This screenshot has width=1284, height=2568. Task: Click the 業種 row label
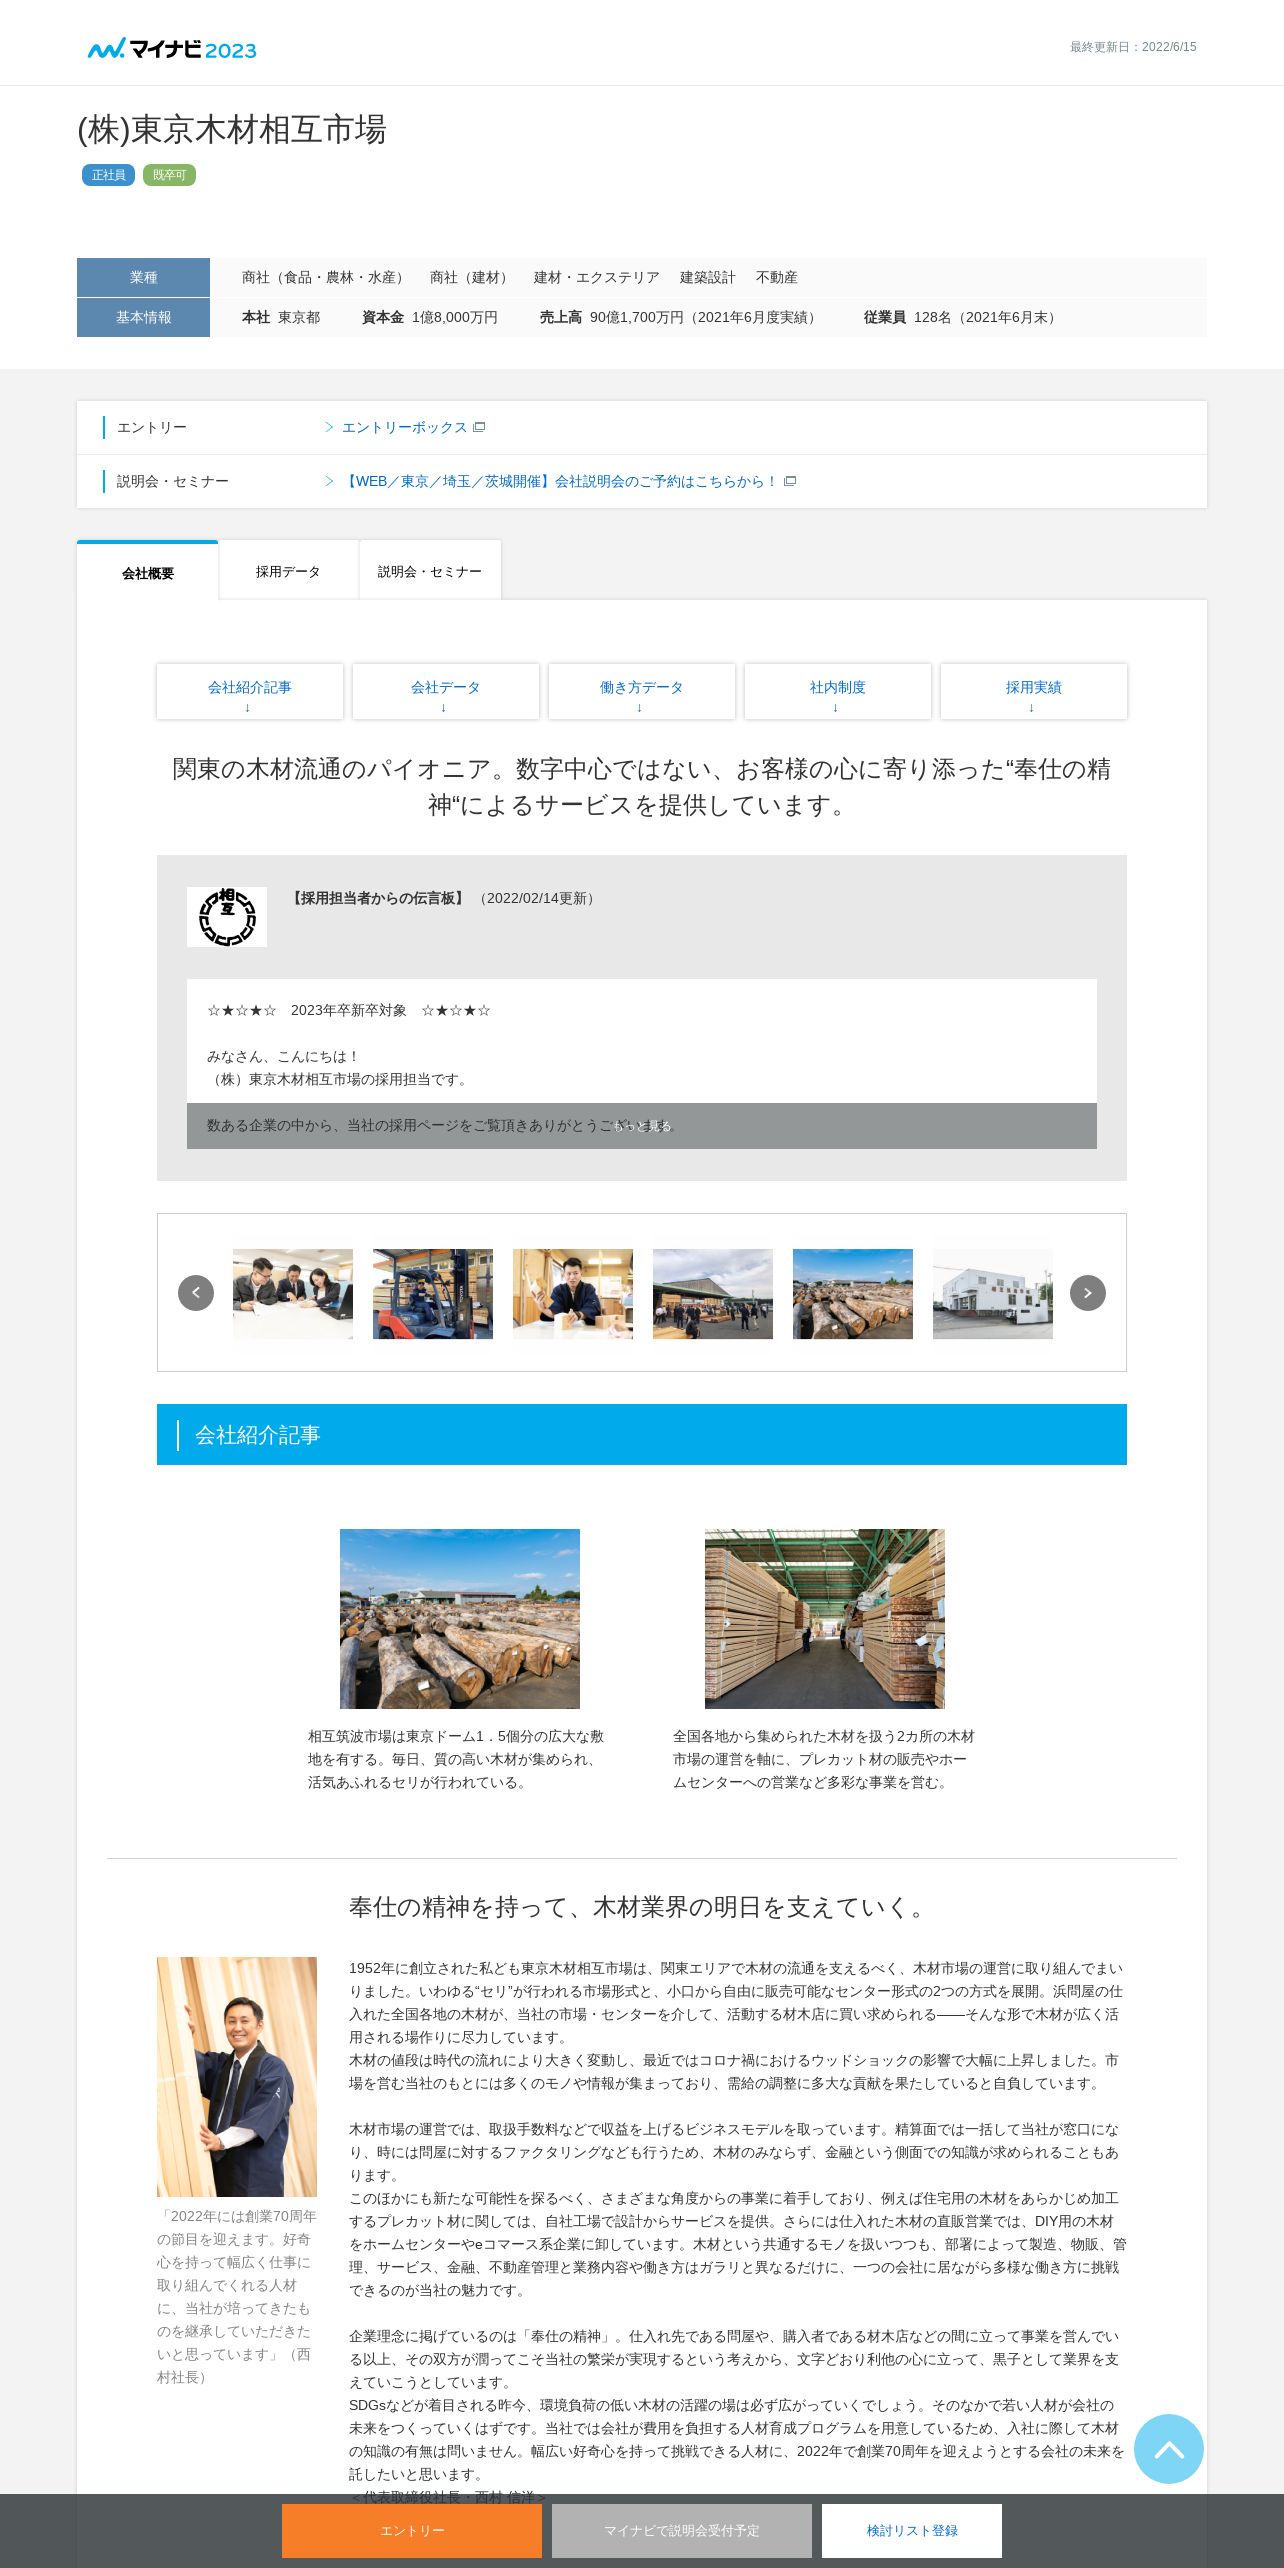(143, 277)
